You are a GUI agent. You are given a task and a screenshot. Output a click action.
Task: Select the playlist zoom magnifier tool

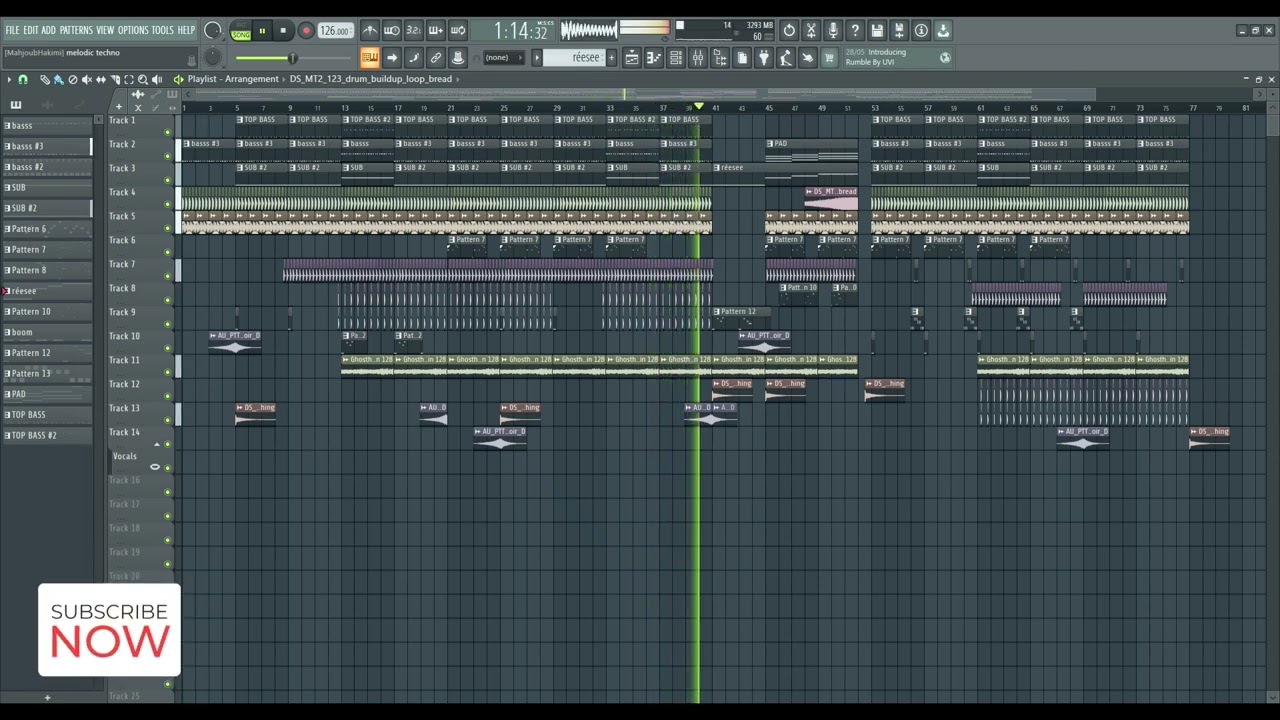[x=143, y=79]
